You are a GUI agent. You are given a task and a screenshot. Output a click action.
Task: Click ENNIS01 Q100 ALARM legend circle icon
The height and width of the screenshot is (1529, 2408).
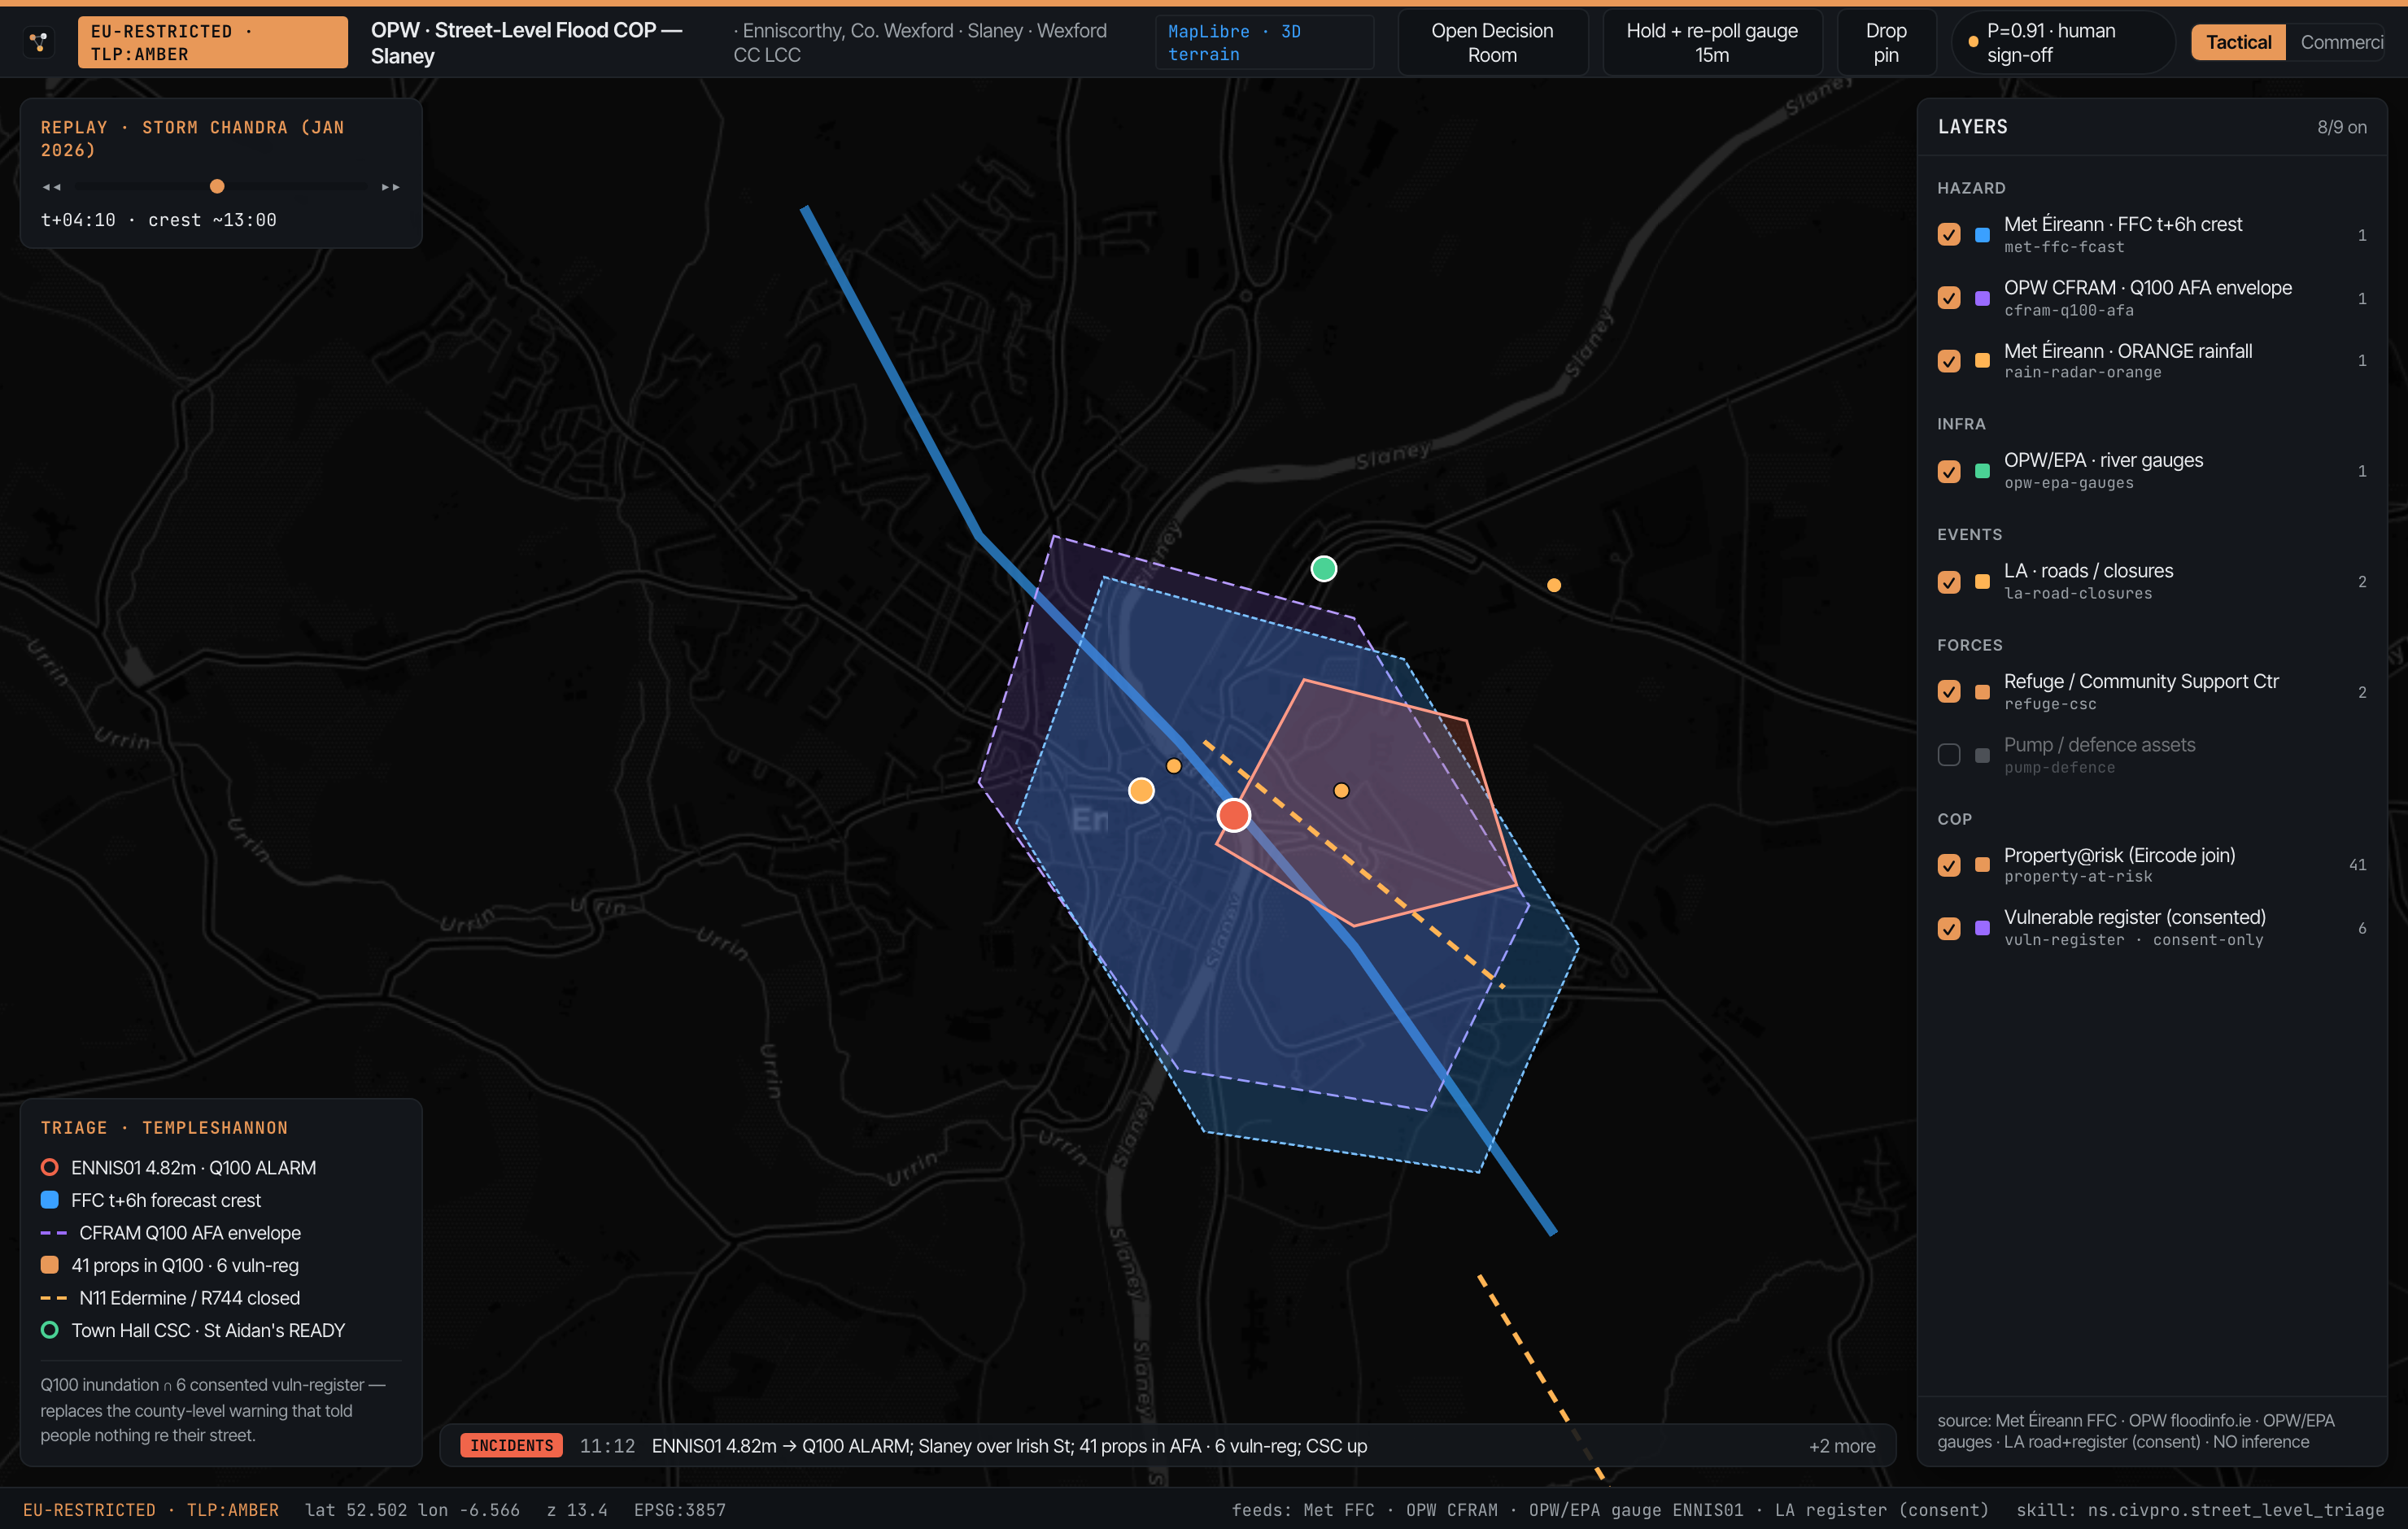pyautogui.click(x=49, y=1167)
